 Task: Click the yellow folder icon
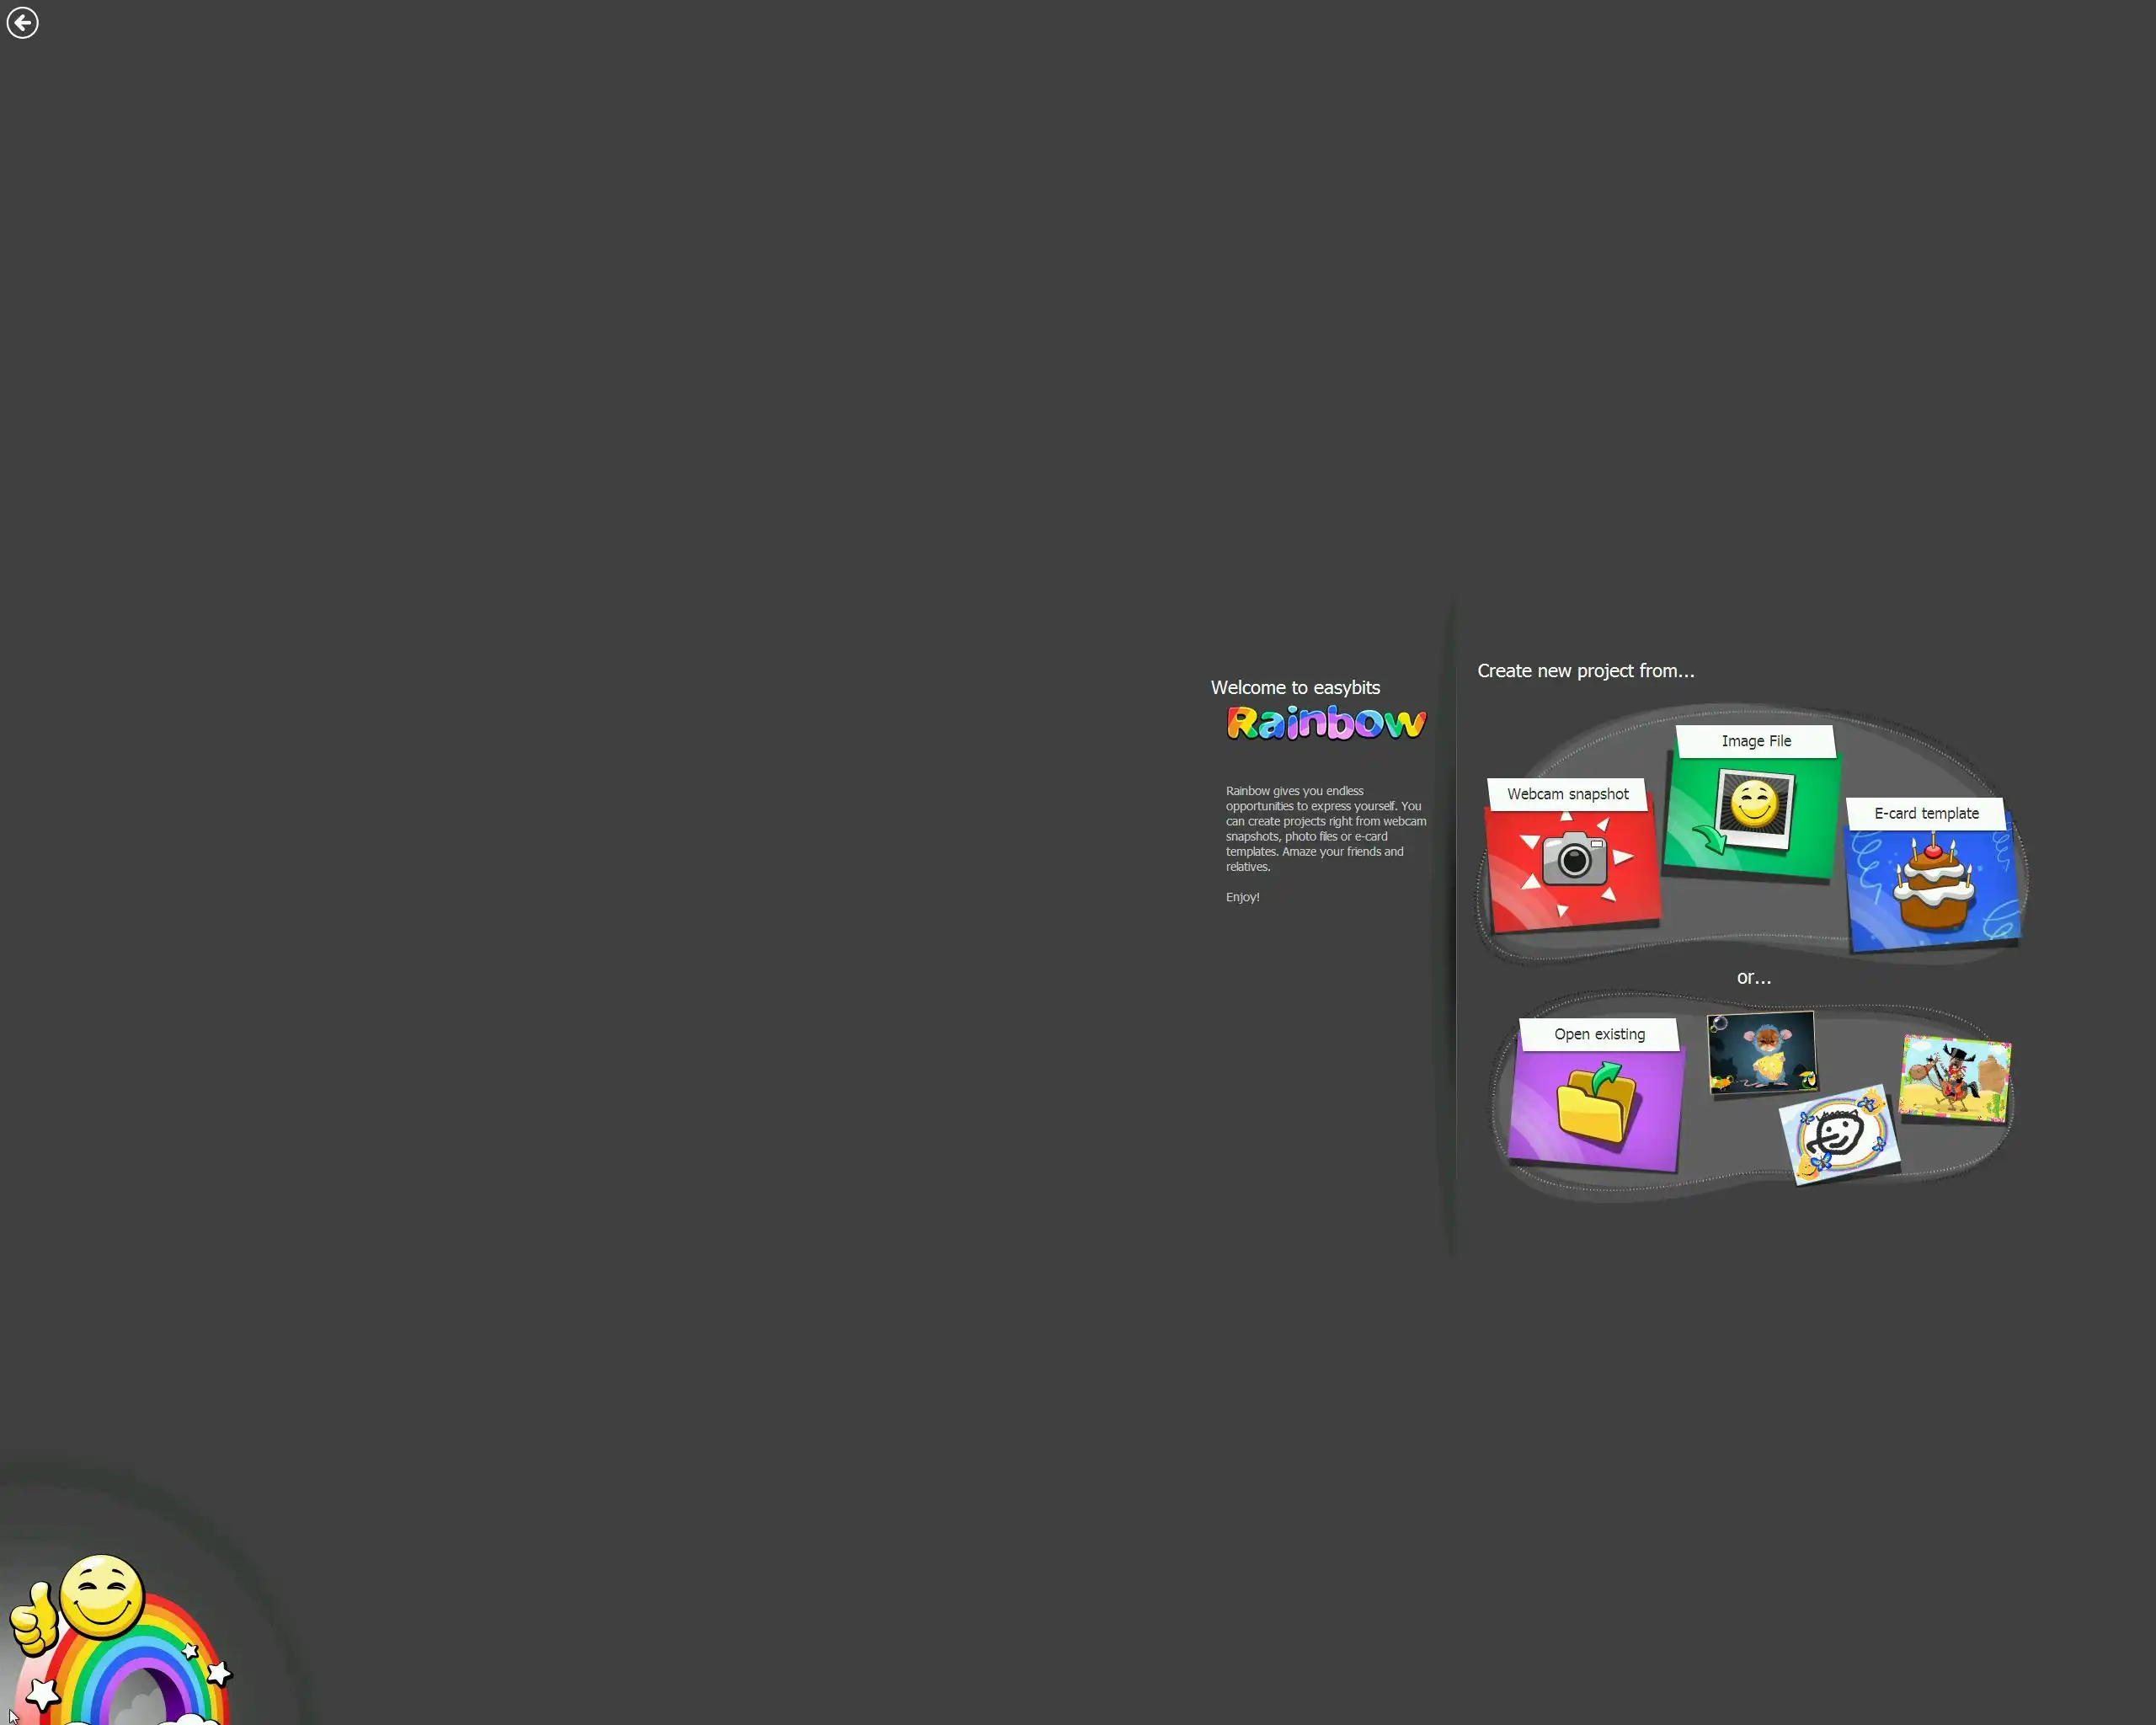(1597, 1105)
